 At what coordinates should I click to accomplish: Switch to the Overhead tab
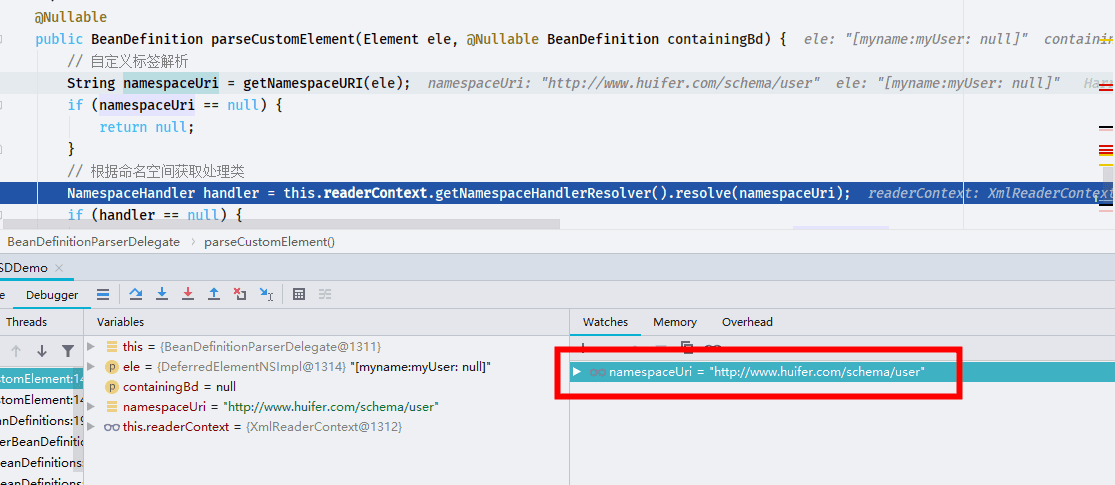[x=747, y=322]
